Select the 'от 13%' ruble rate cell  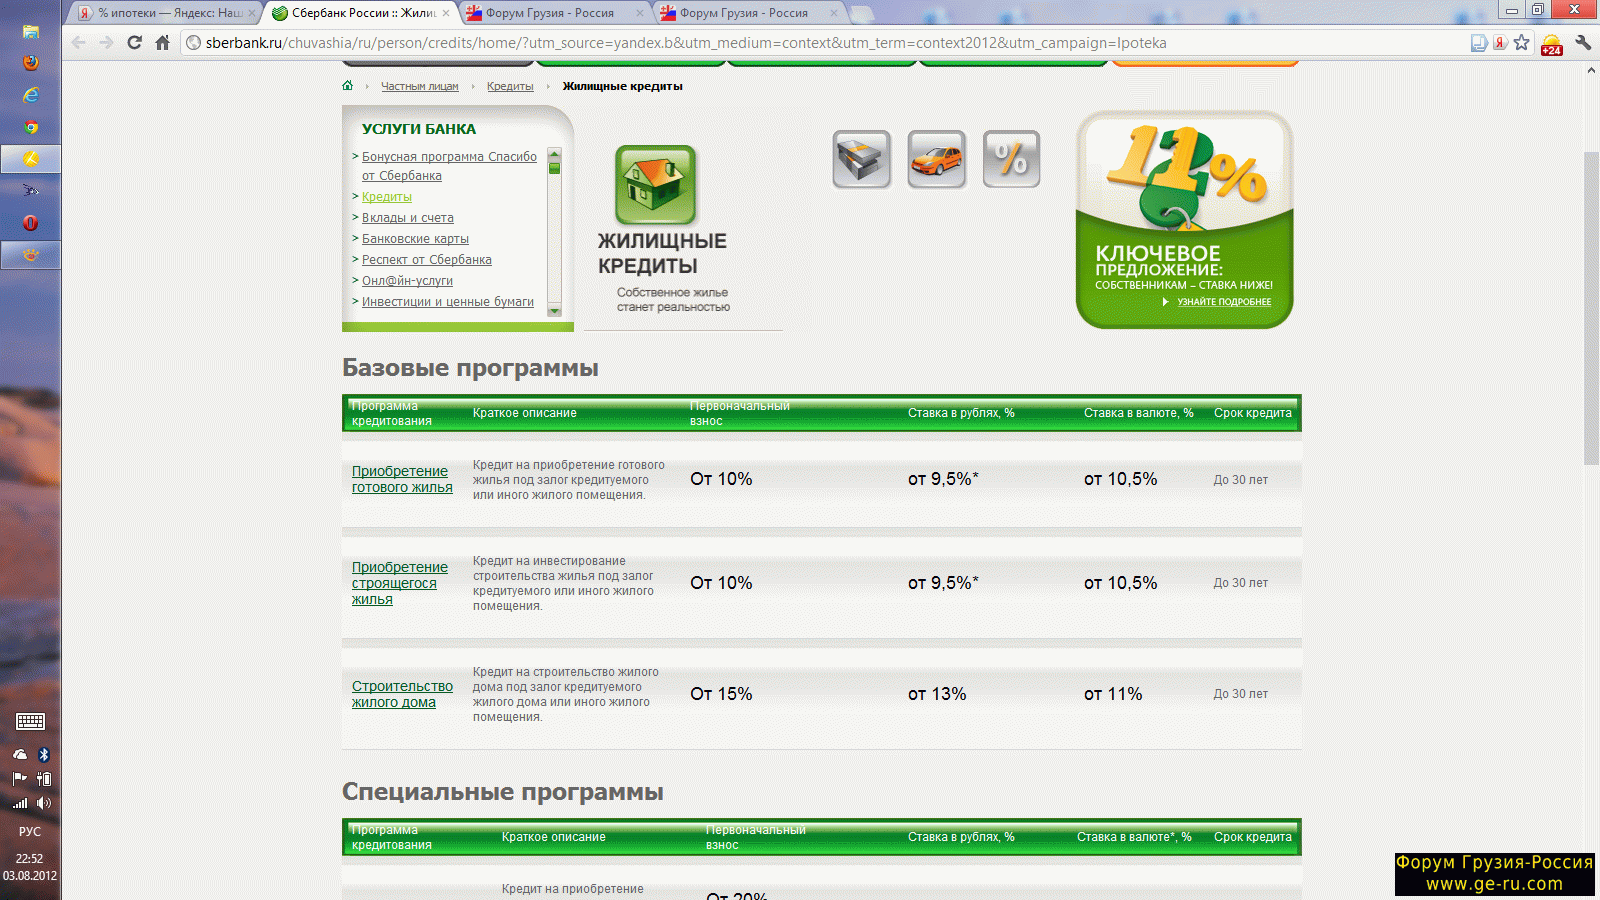tap(937, 694)
